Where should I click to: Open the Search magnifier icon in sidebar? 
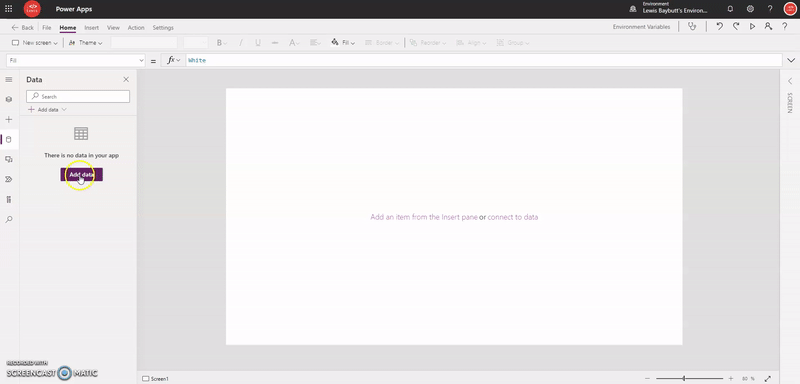(9, 219)
